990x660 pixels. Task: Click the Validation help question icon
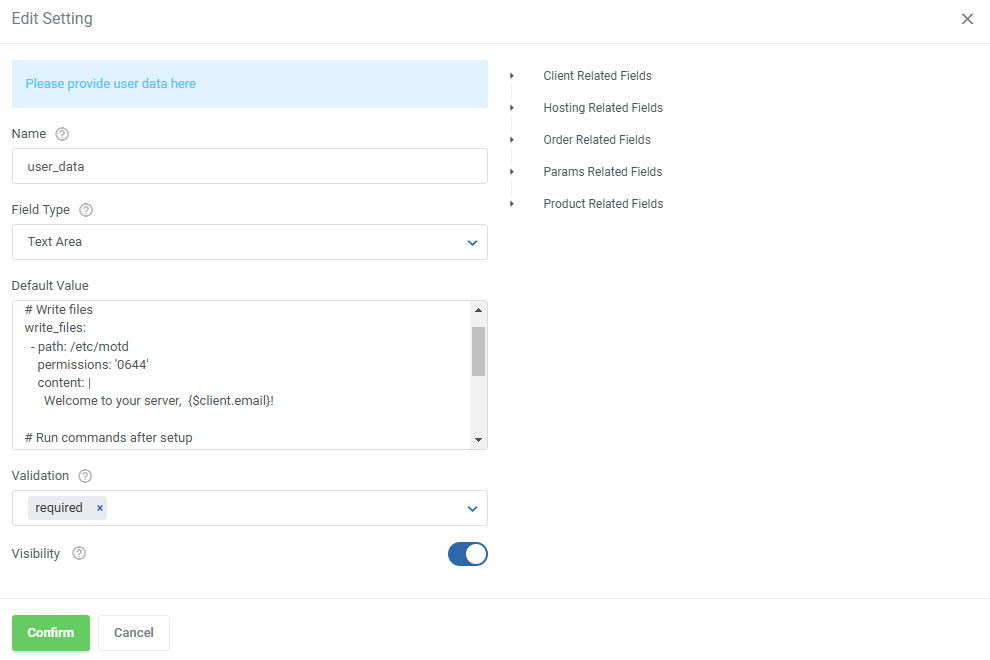click(85, 476)
